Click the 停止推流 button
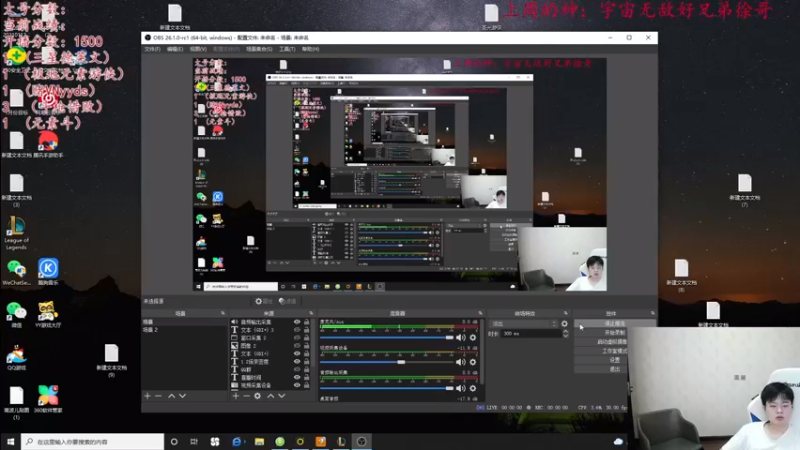Viewport: 800px width, 450px height. pos(615,323)
